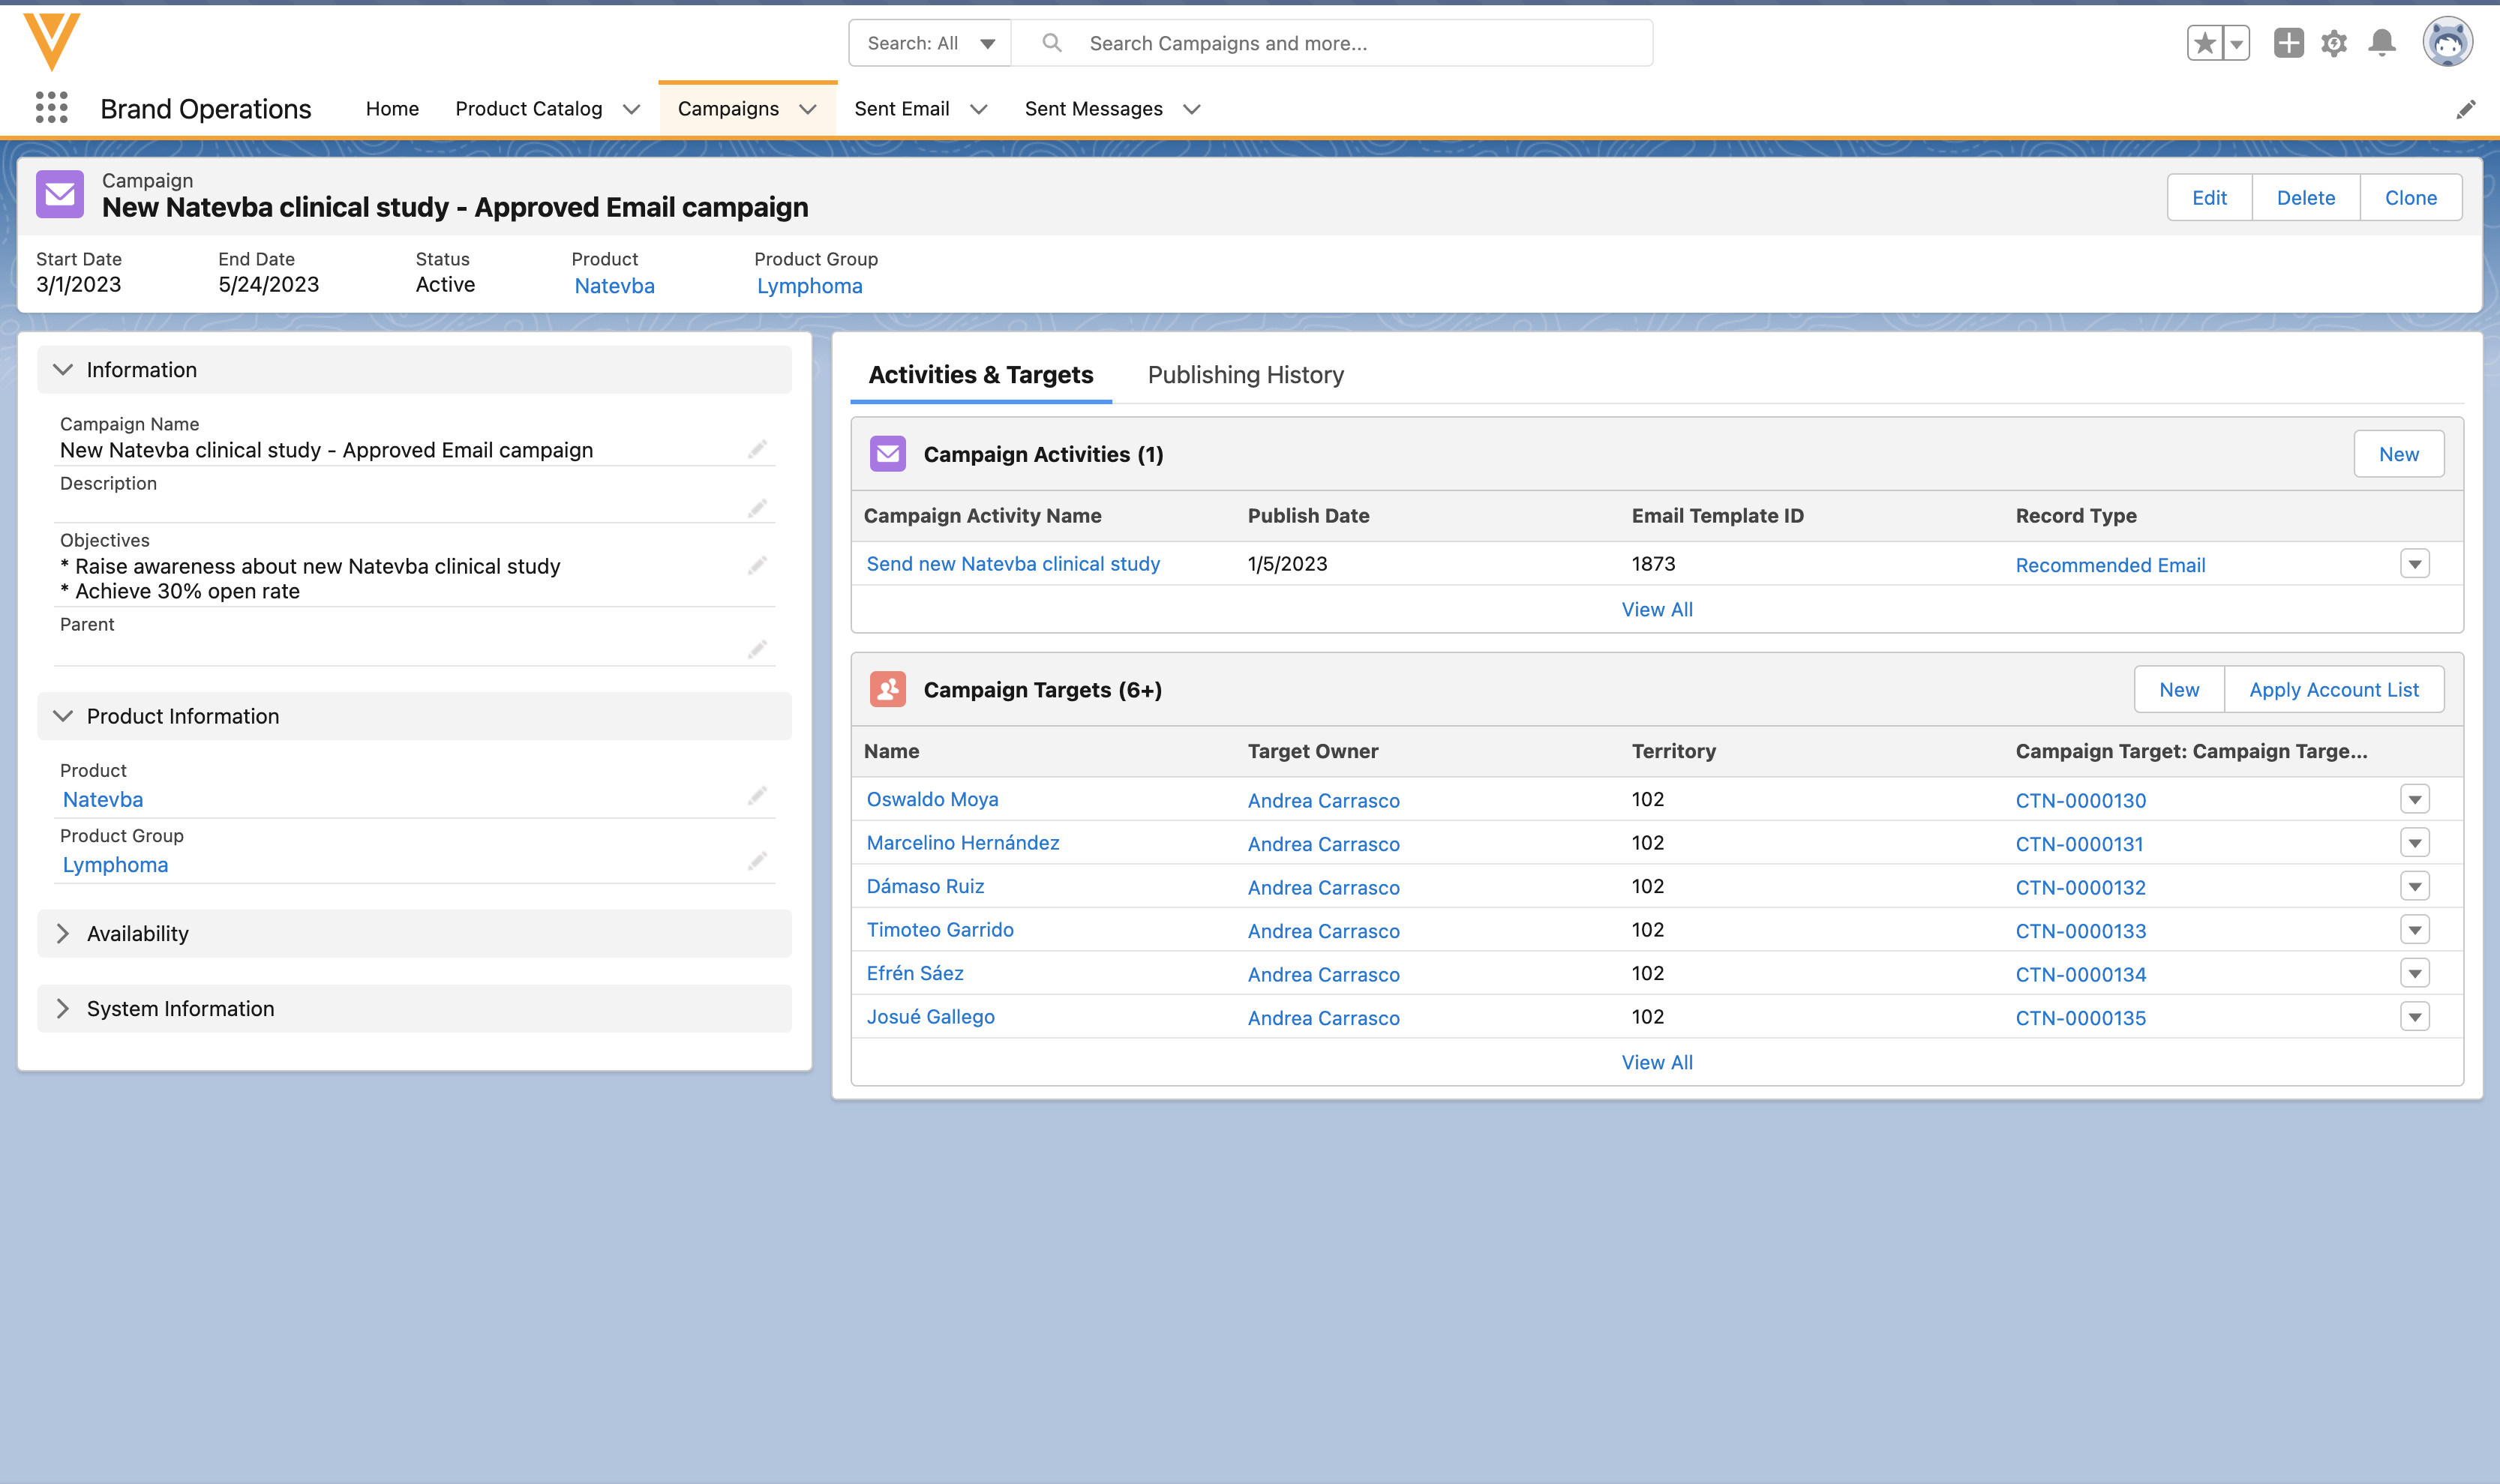
Task: Click the Search Campaigns input field
Action: click(x=1360, y=43)
